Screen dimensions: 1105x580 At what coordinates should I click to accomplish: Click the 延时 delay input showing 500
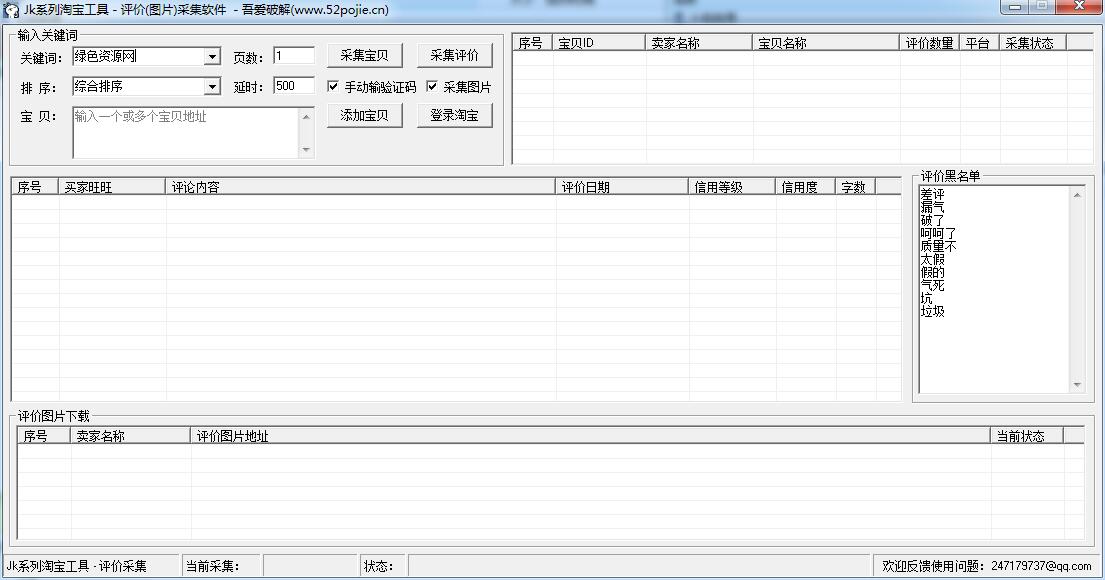pyautogui.click(x=293, y=85)
